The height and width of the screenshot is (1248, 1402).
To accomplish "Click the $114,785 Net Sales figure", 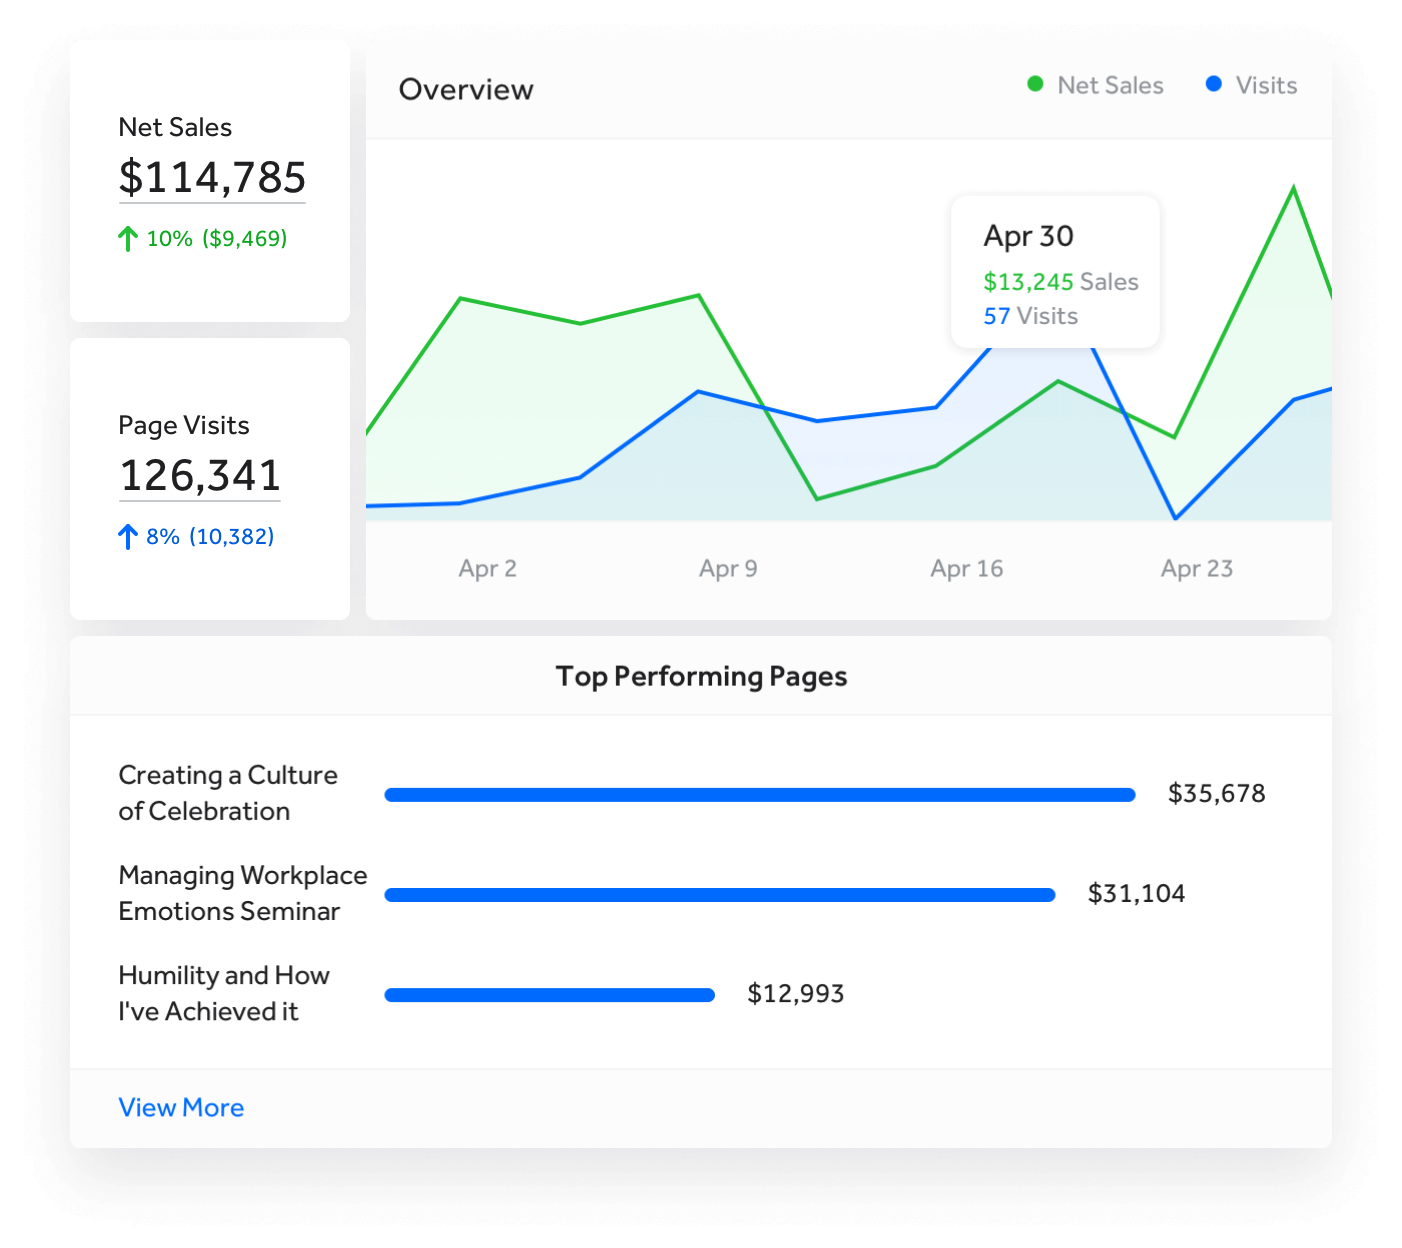I will tap(211, 178).
